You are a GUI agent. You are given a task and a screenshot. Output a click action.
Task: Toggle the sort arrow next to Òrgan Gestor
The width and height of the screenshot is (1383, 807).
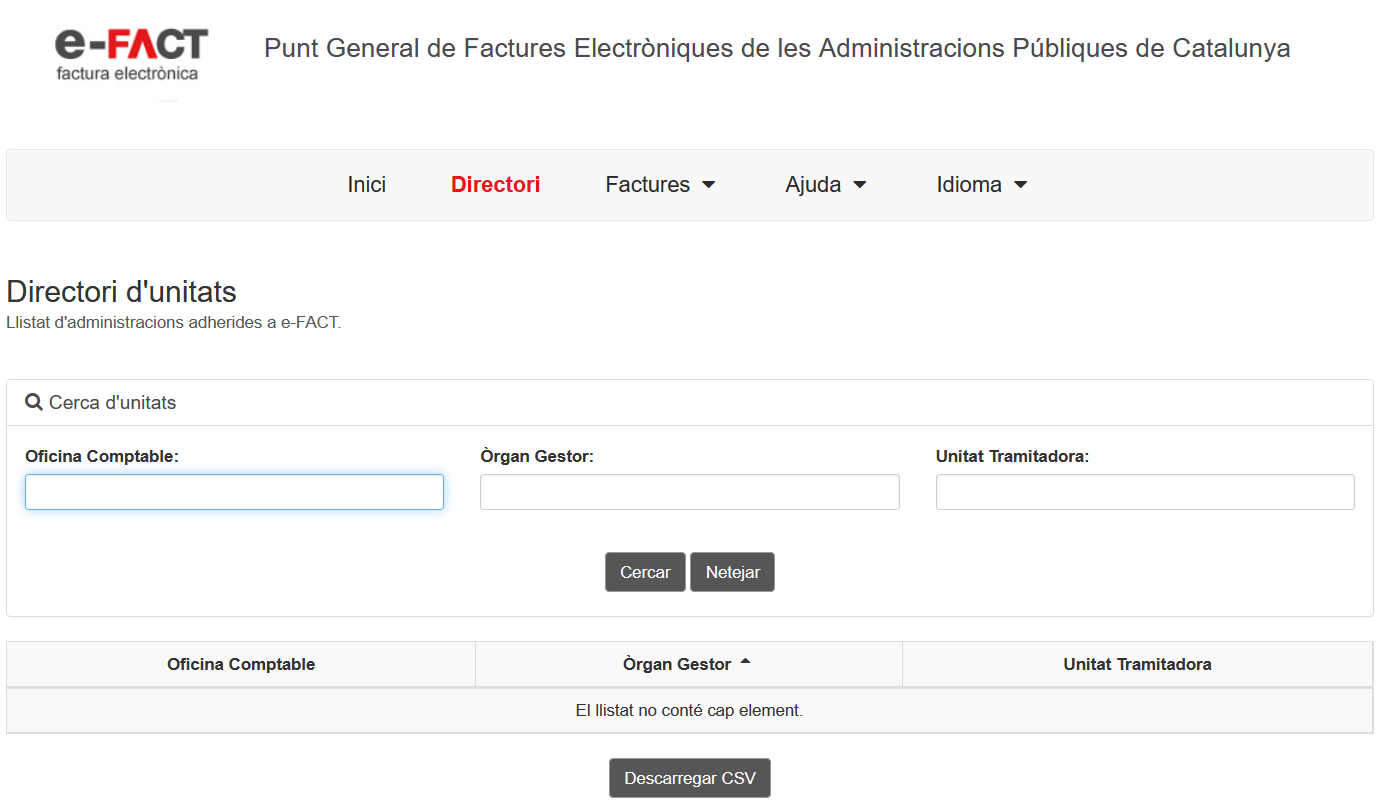[x=745, y=663]
